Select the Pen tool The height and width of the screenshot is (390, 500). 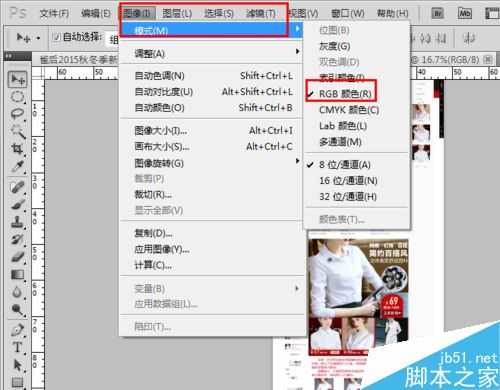pos(17,330)
